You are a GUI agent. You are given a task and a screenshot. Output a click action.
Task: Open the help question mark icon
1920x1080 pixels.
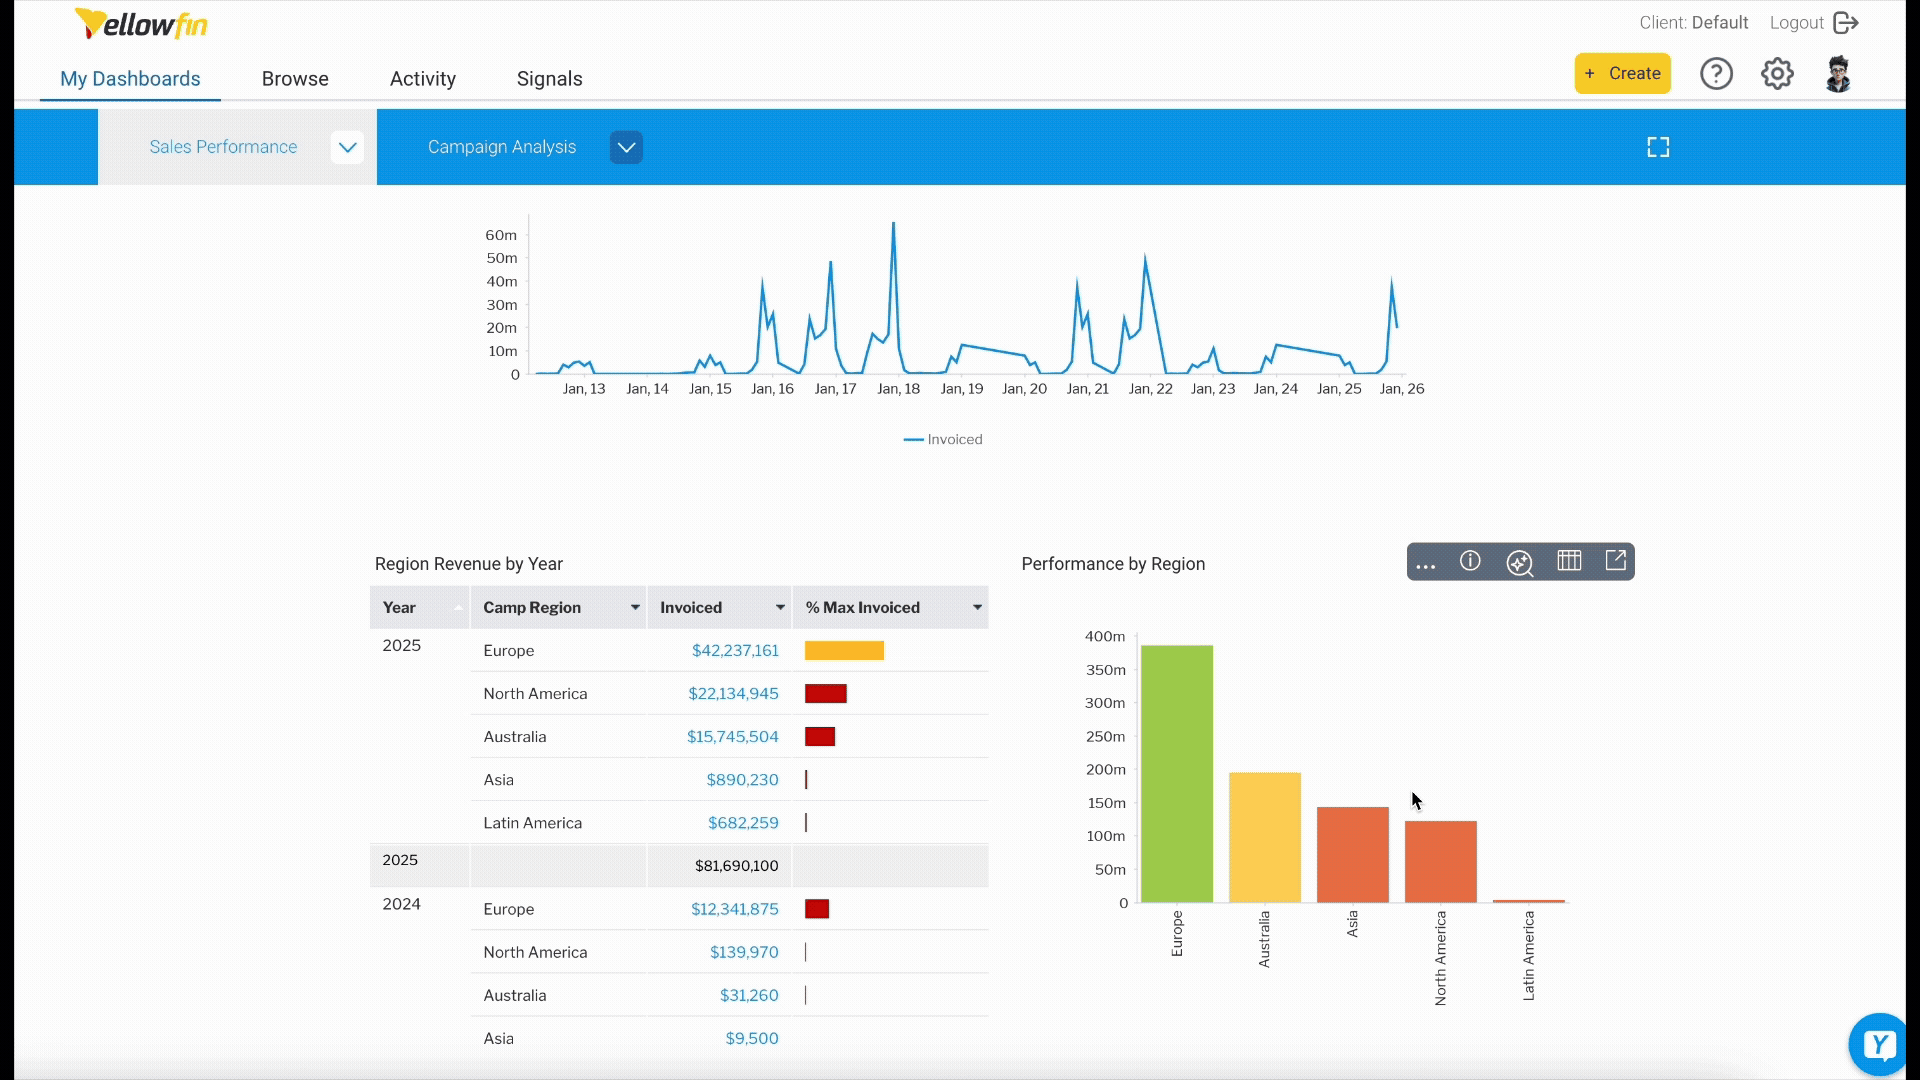(x=1716, y=73)
